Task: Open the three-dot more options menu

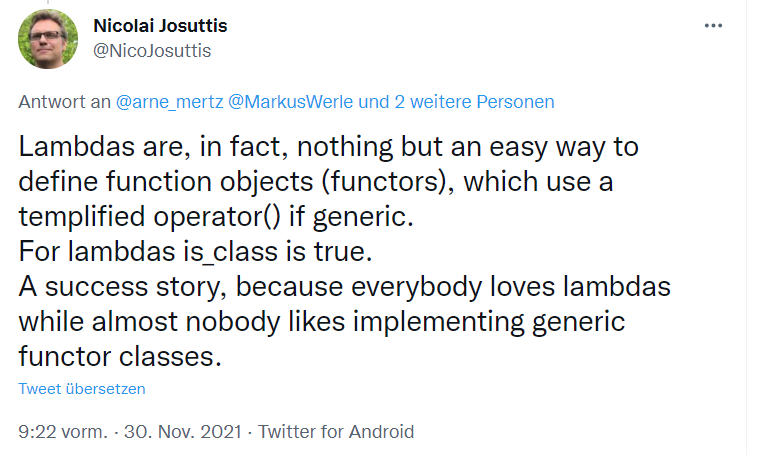Action: (x=713, y=26)
